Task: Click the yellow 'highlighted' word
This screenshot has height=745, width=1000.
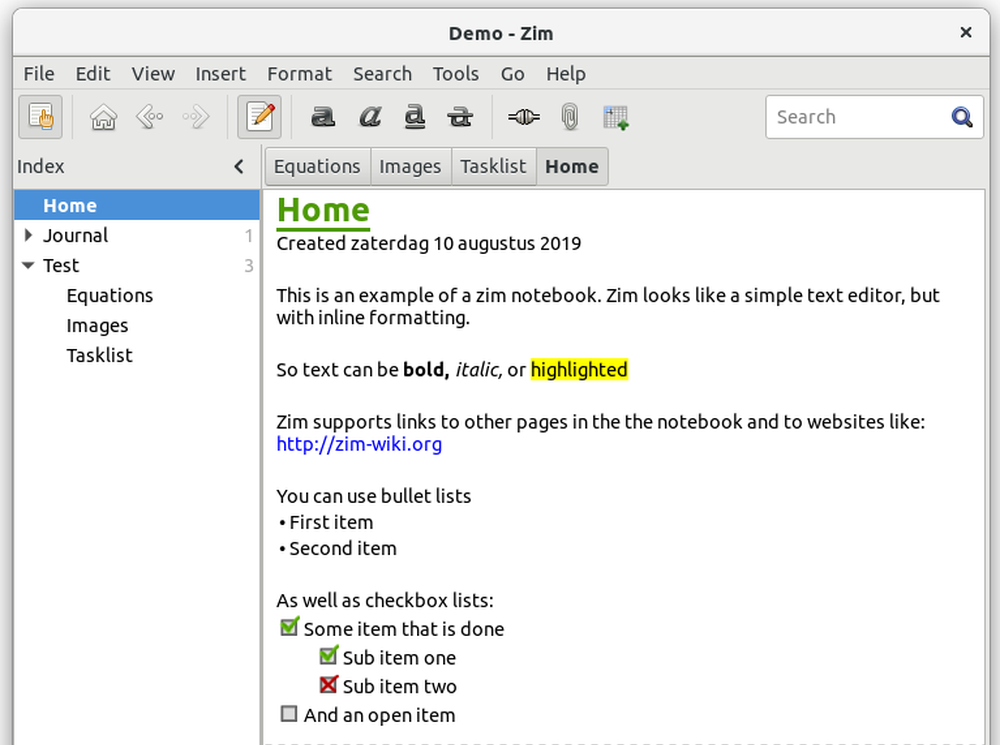Action: 579,370
